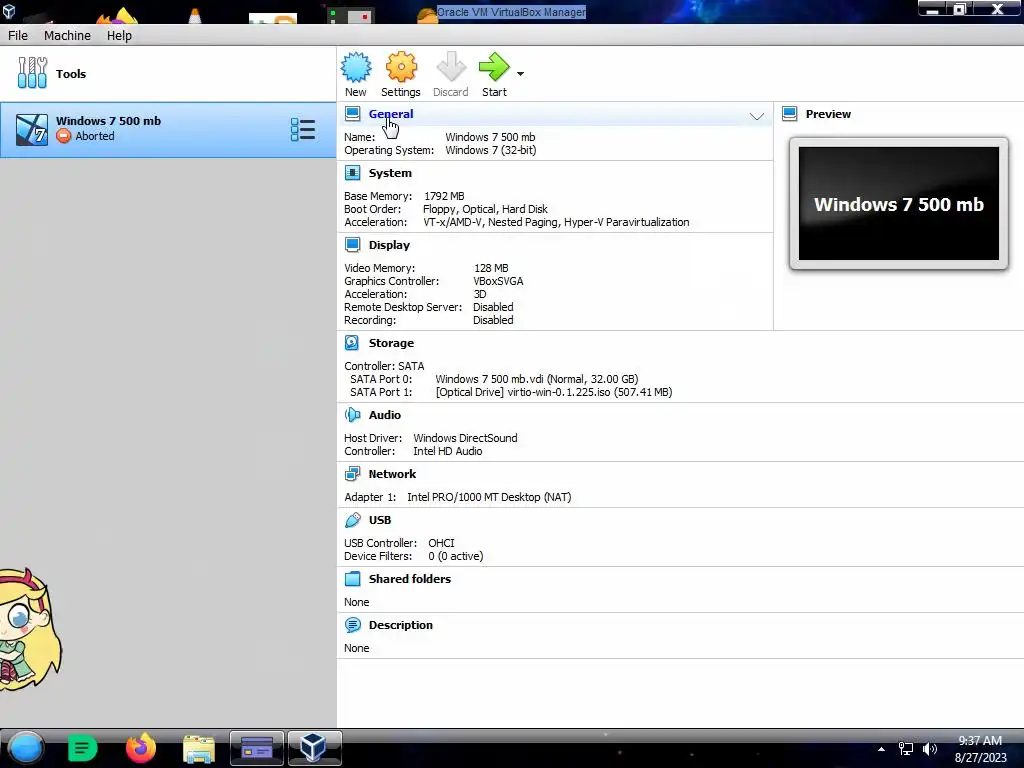Click the Audio section speaker icon
Image resolution: width=1024 pixels, height=768 pixels.
353,415
